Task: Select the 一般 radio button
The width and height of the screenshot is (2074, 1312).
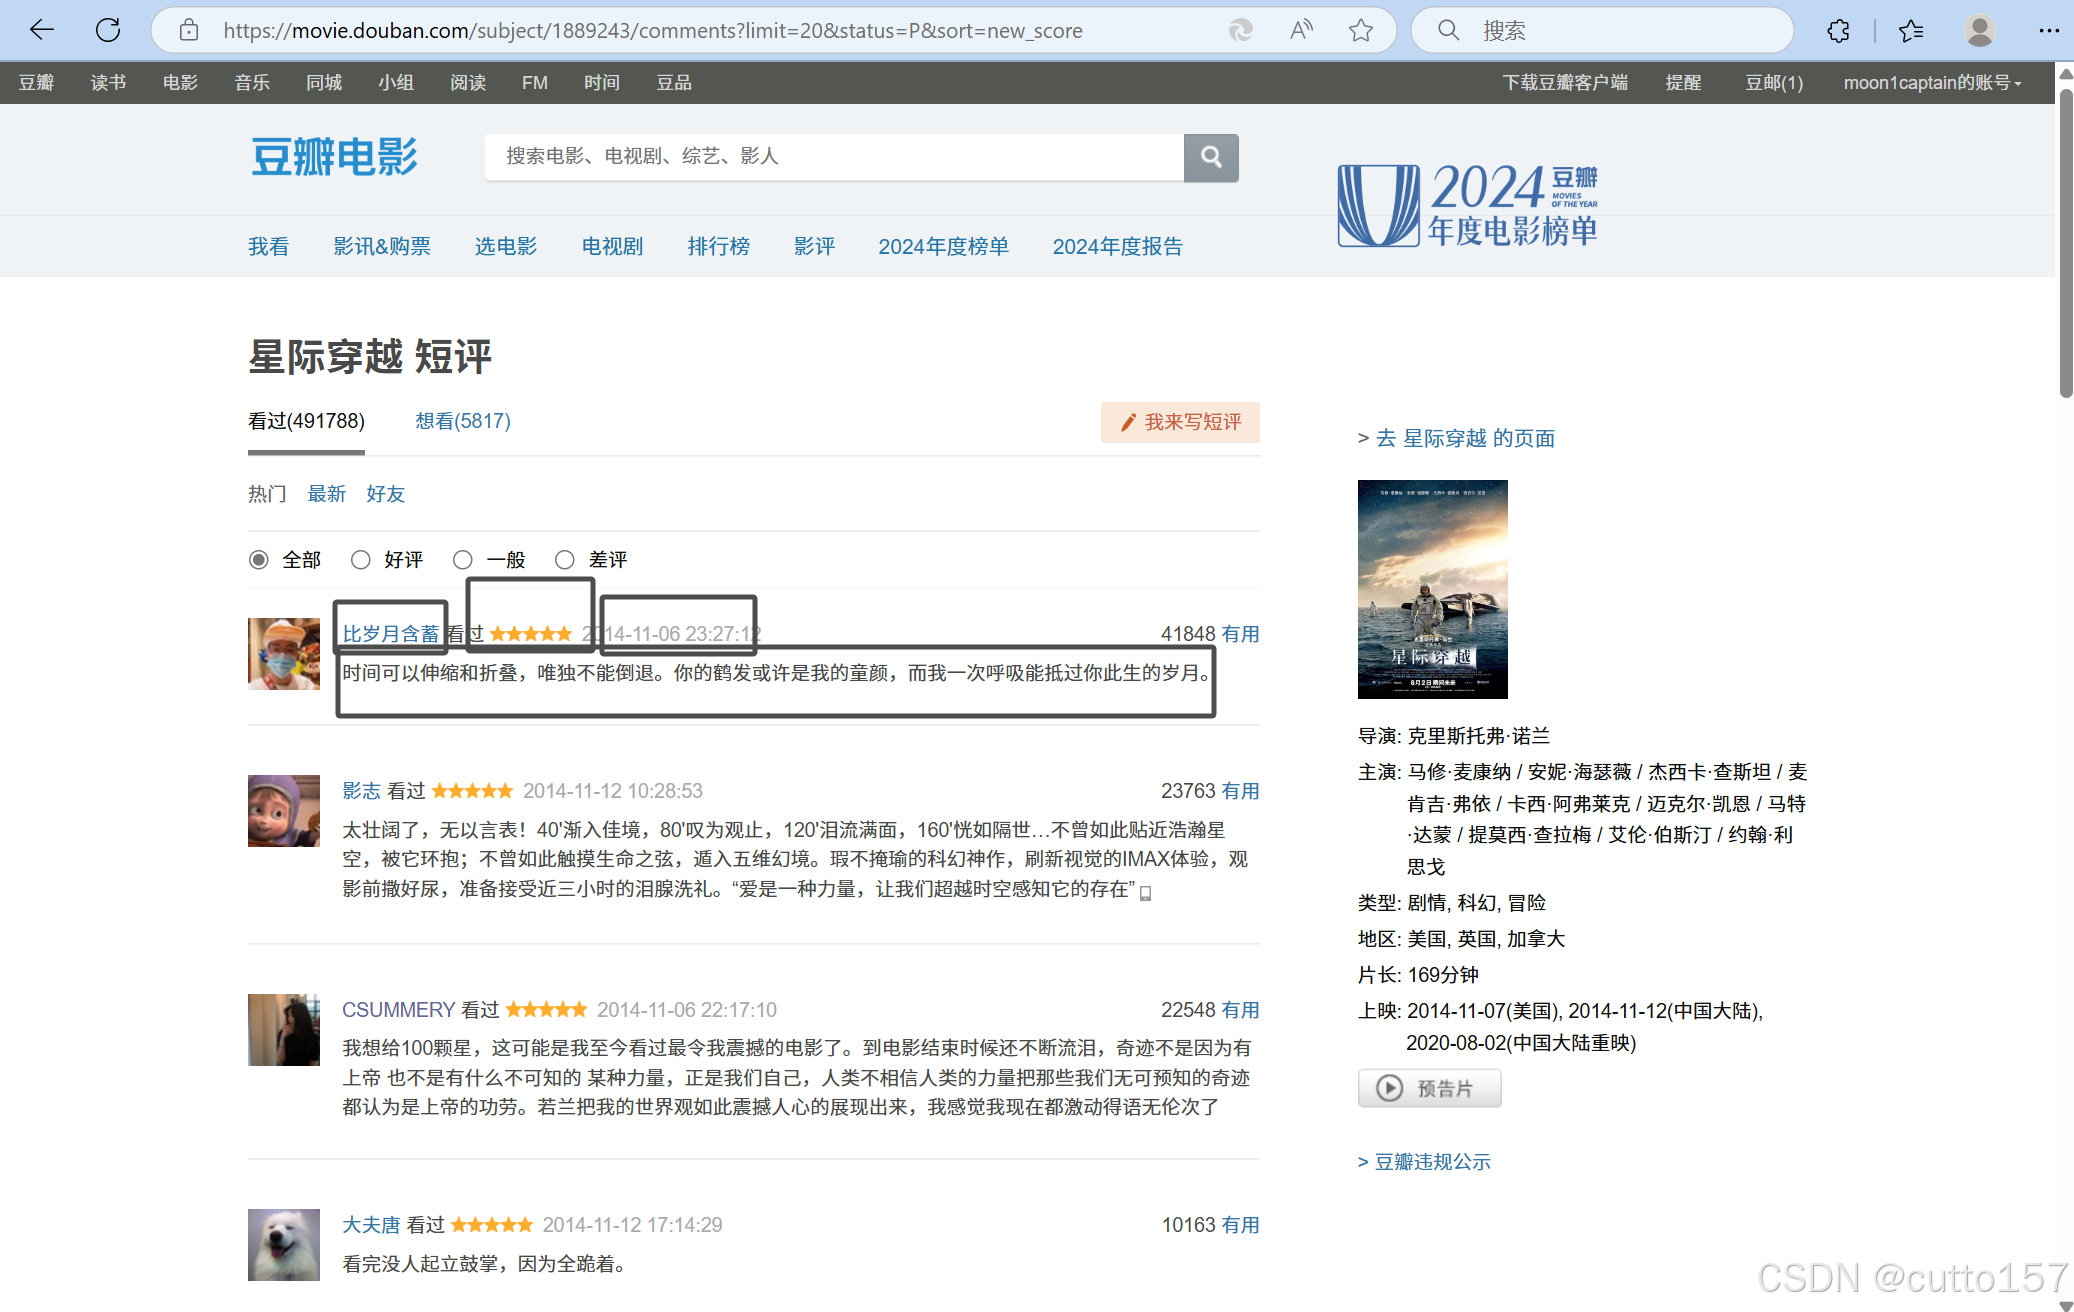Action: pyautogui.click(x=463, y=560)
